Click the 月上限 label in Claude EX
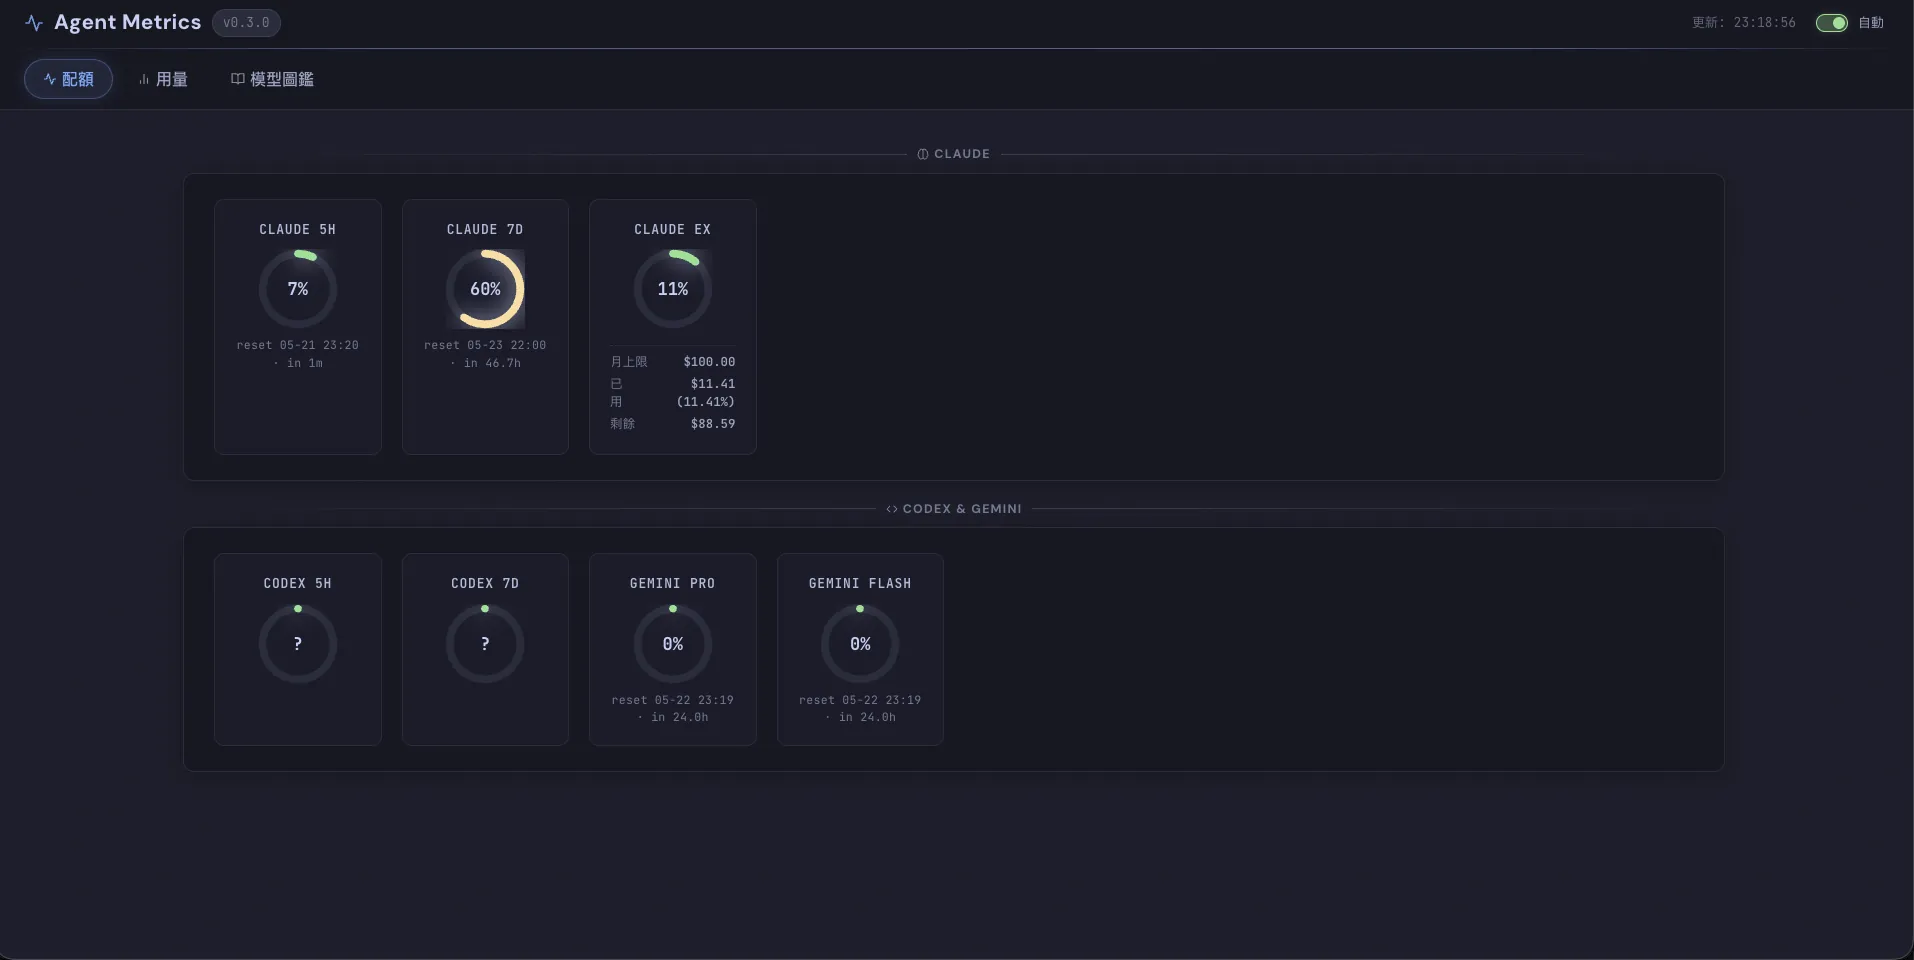The height and width of the screenshot is (960, 1914). [629, 362]
